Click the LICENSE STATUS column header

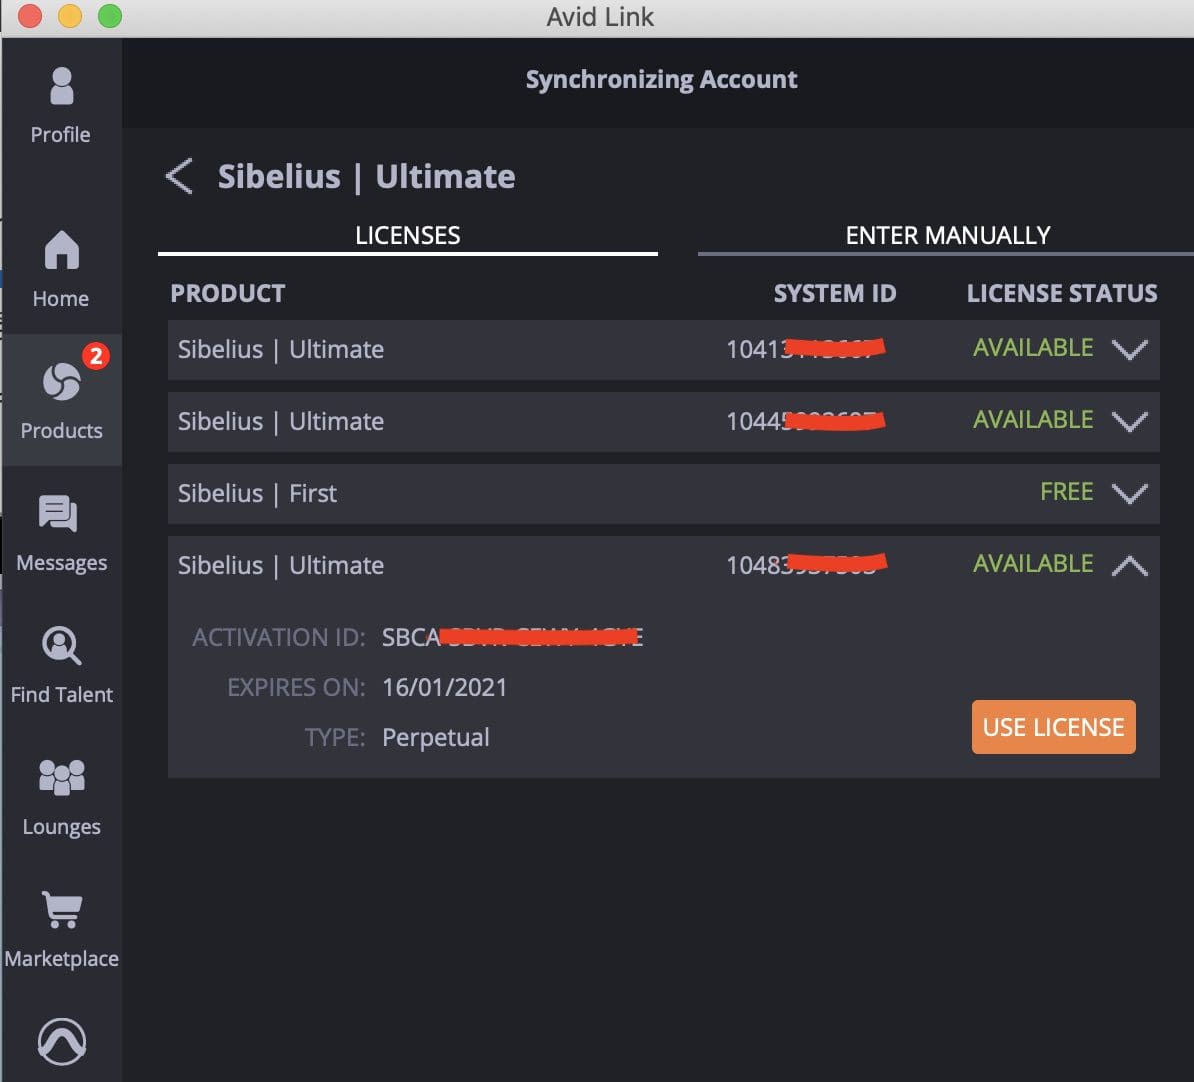pyautogui.click(x=1061, y=293)
